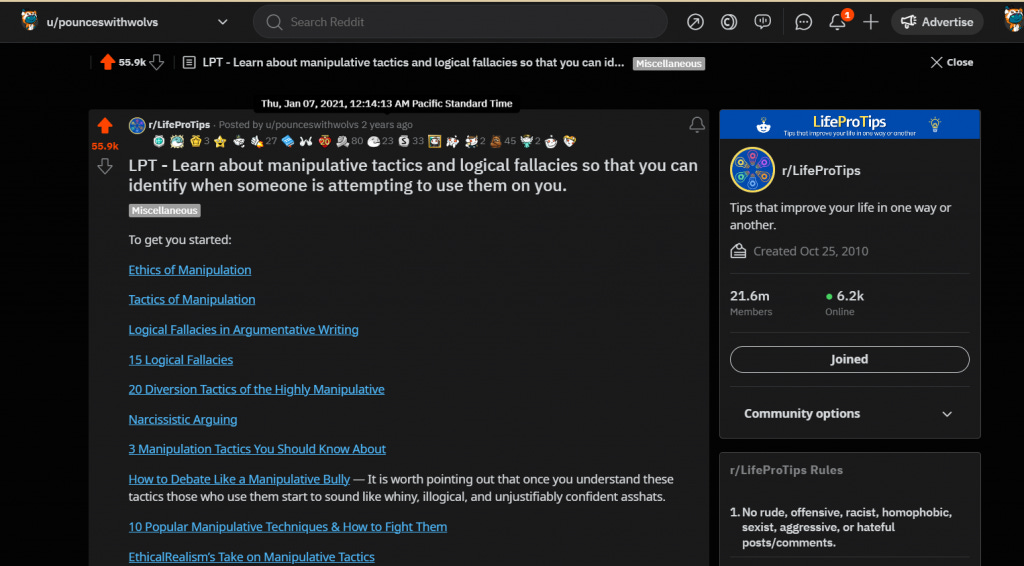Click the plus icon to create post
This screenshot has width=1024, height=566.
pos(871,22)
